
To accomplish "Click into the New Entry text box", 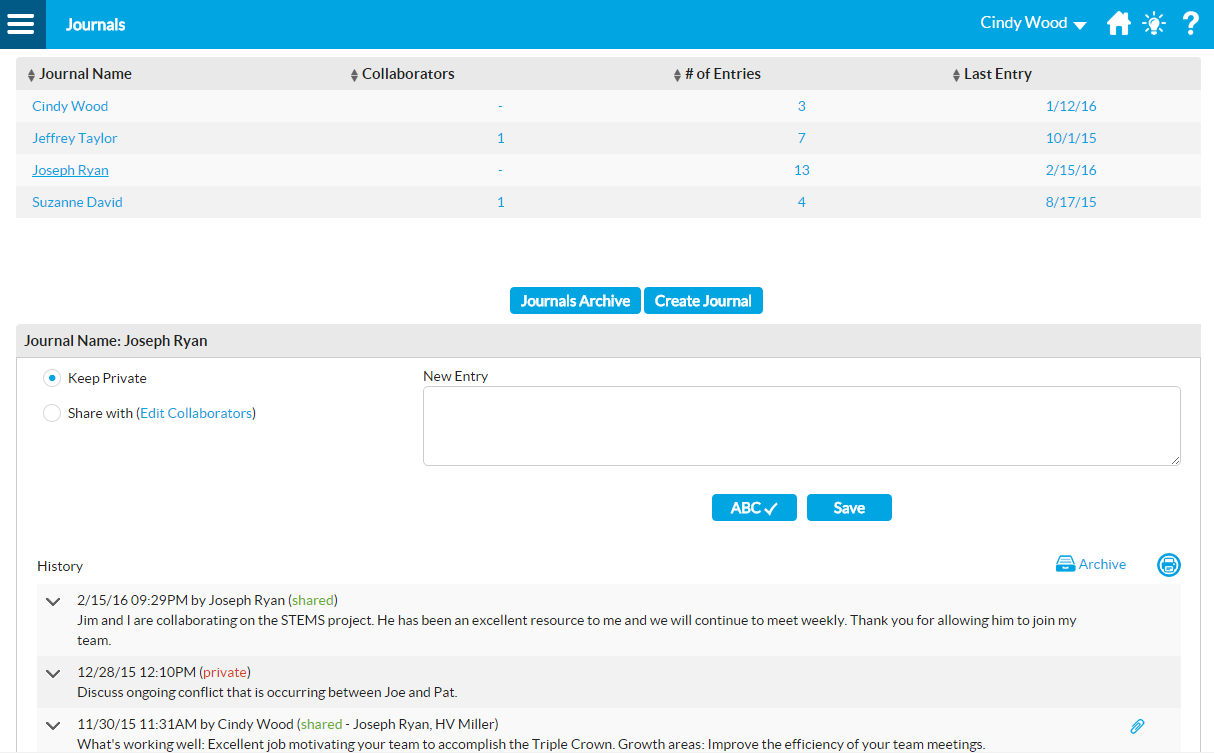I will click(x=801, y=426).
